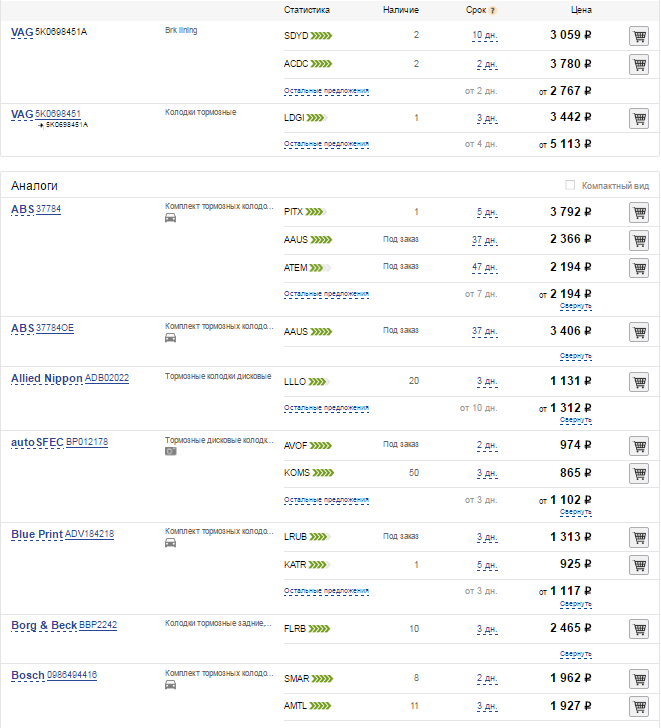This screenshot has height=728, width=661.
Task: Open part number 5K0698451 link
Action: 58,114
